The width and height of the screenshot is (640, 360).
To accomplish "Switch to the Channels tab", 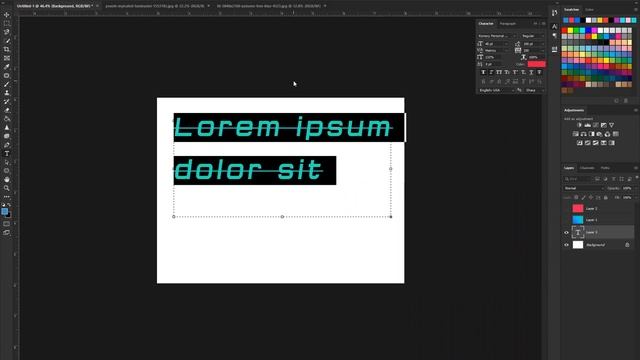I will click(x=587, y=168).
